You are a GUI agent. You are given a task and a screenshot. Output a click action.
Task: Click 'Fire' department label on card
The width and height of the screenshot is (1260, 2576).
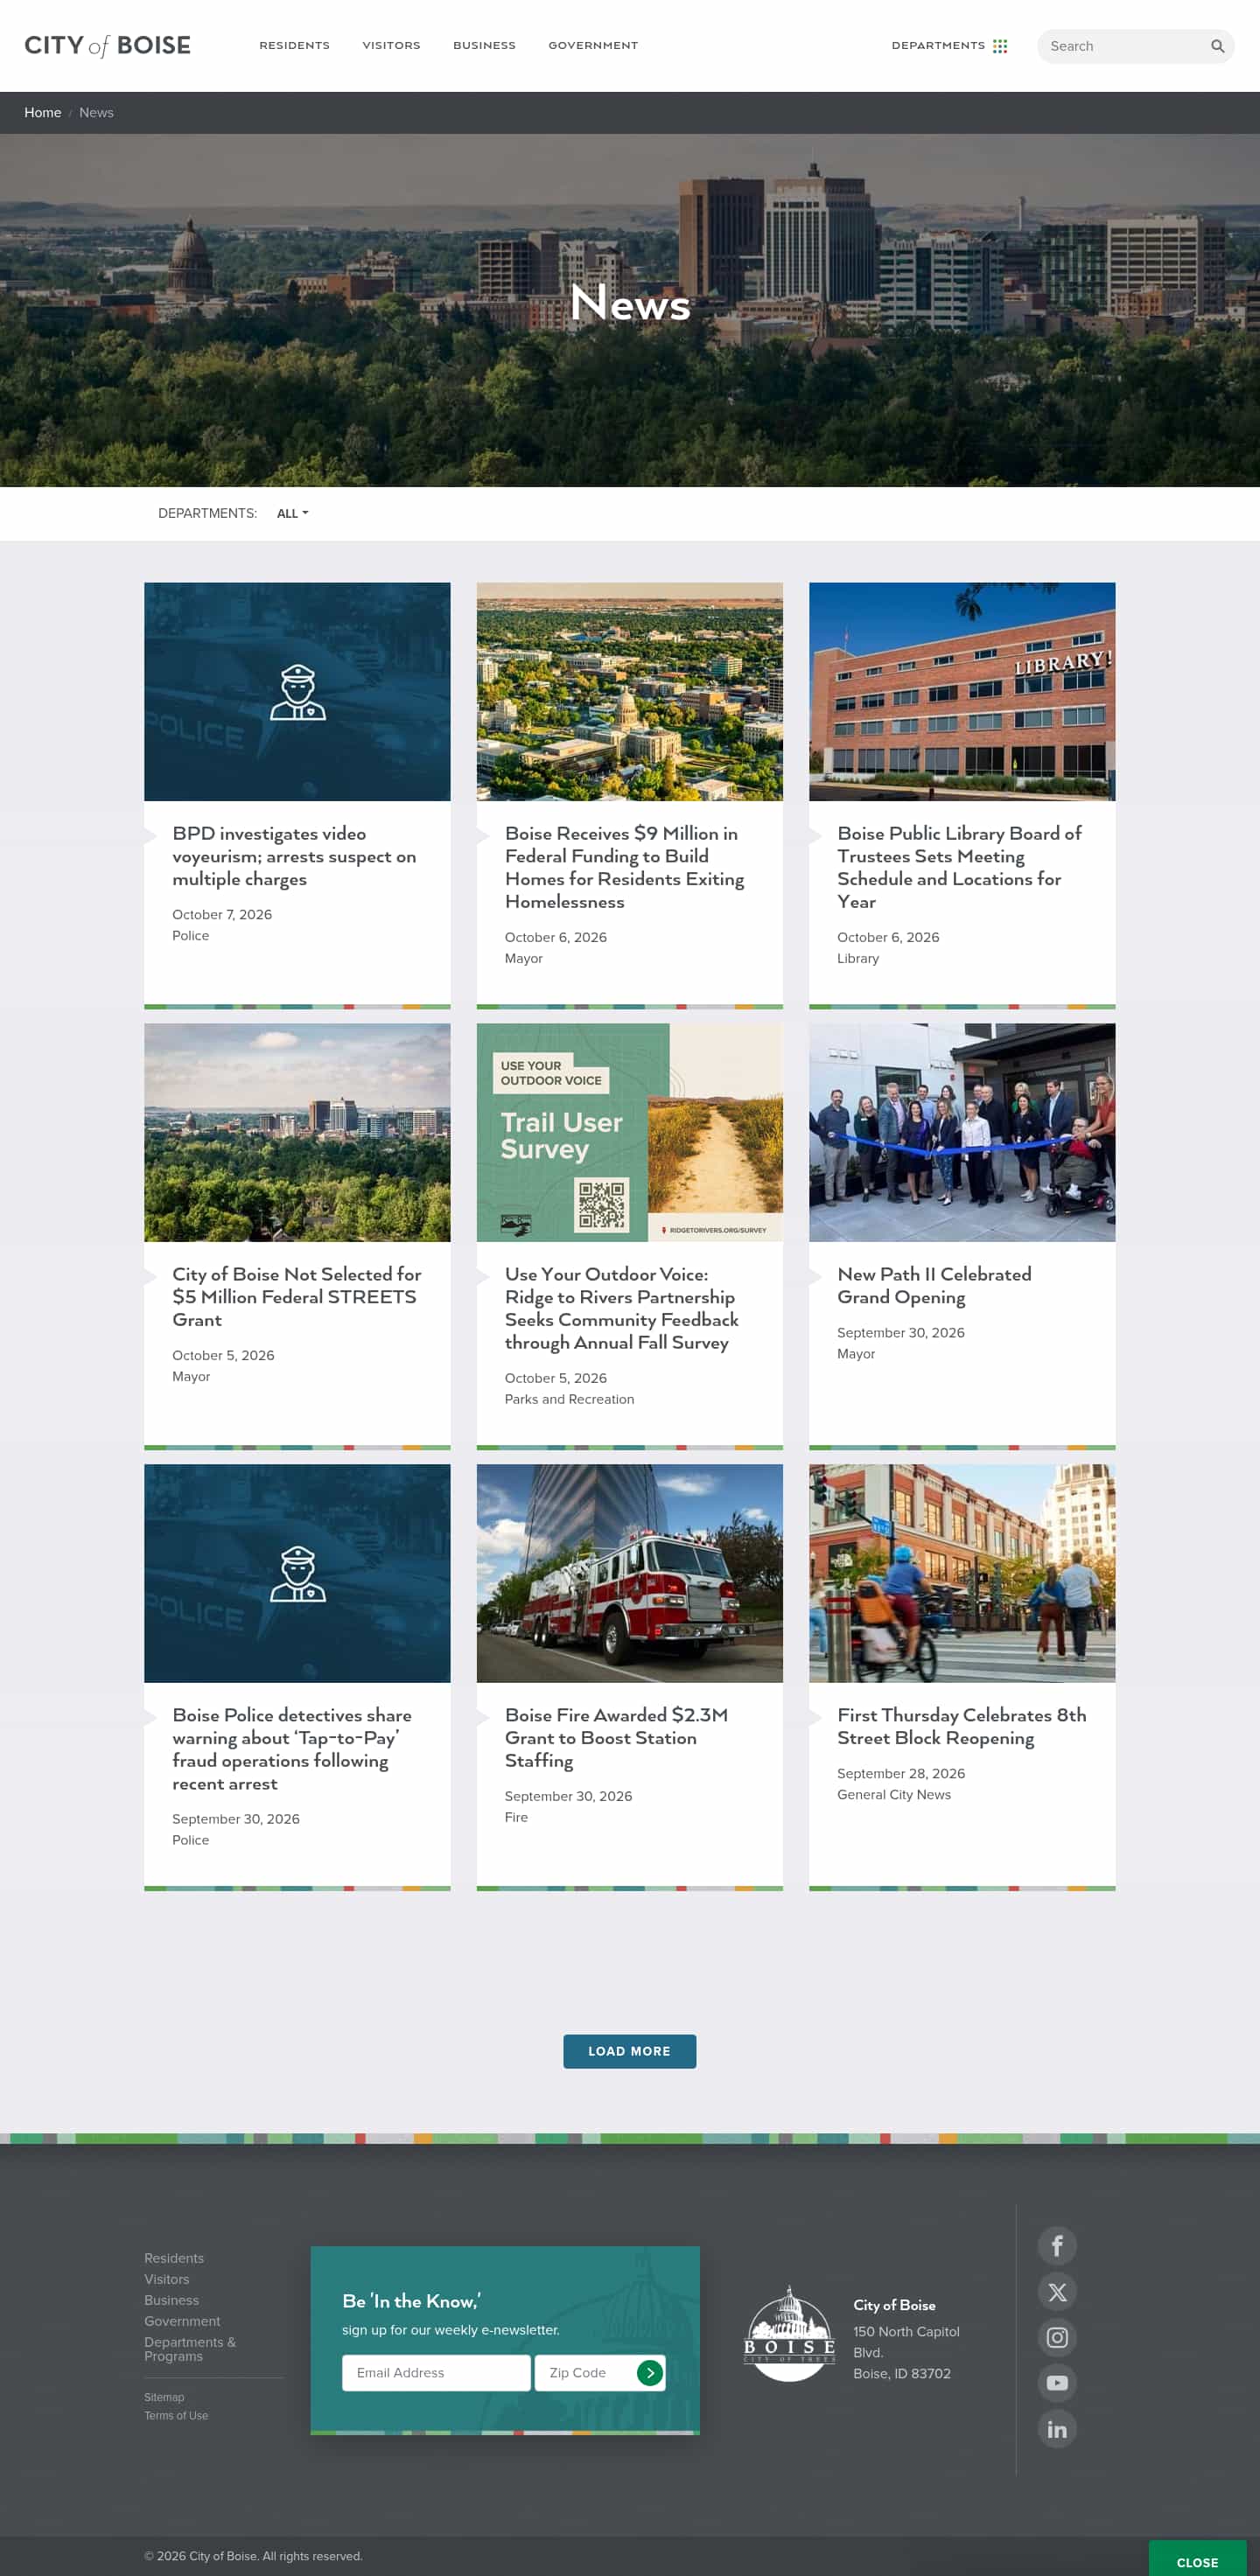516,1817
